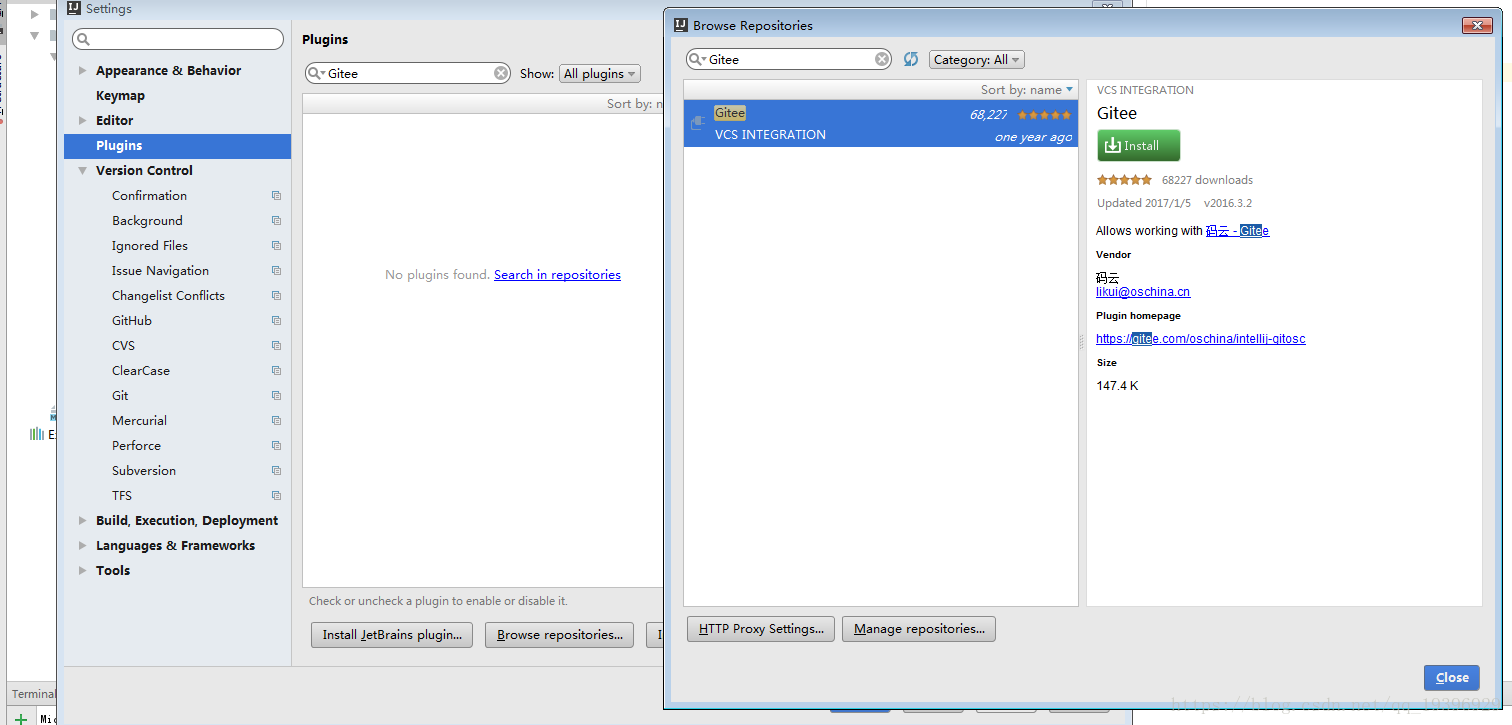The image size is (1512, 725).
Task: Open the Gitee plugin homepage URL
Action: [1200, 339]
